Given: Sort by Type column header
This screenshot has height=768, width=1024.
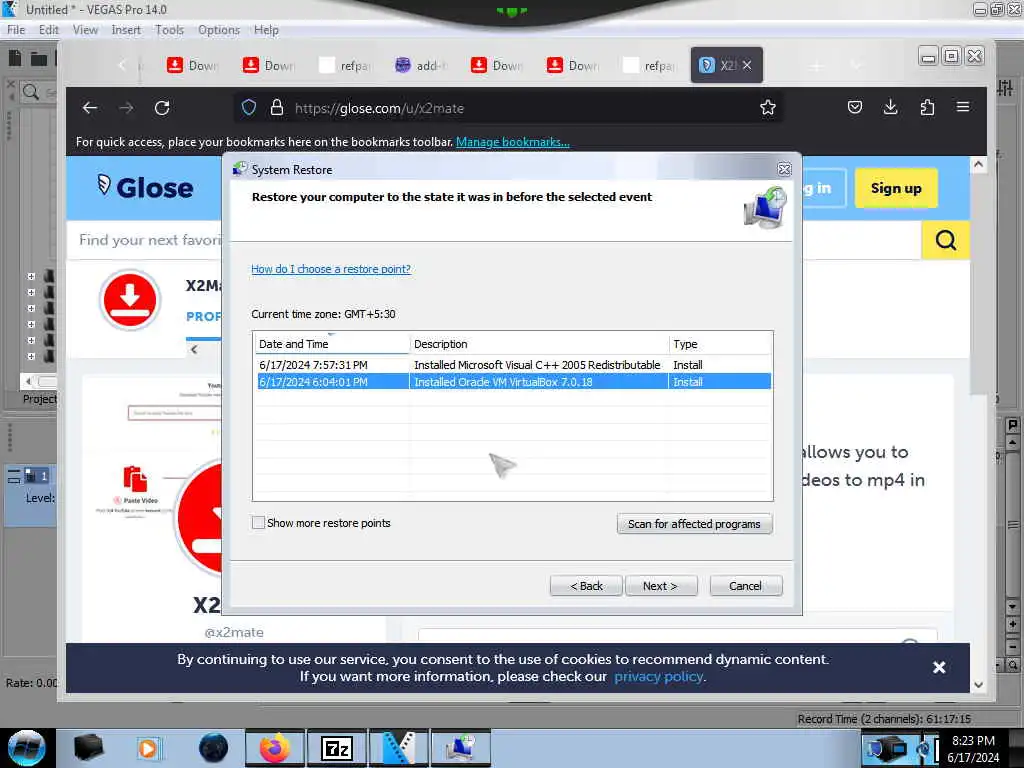Looking at the screenshot, I should click(720, 344).
